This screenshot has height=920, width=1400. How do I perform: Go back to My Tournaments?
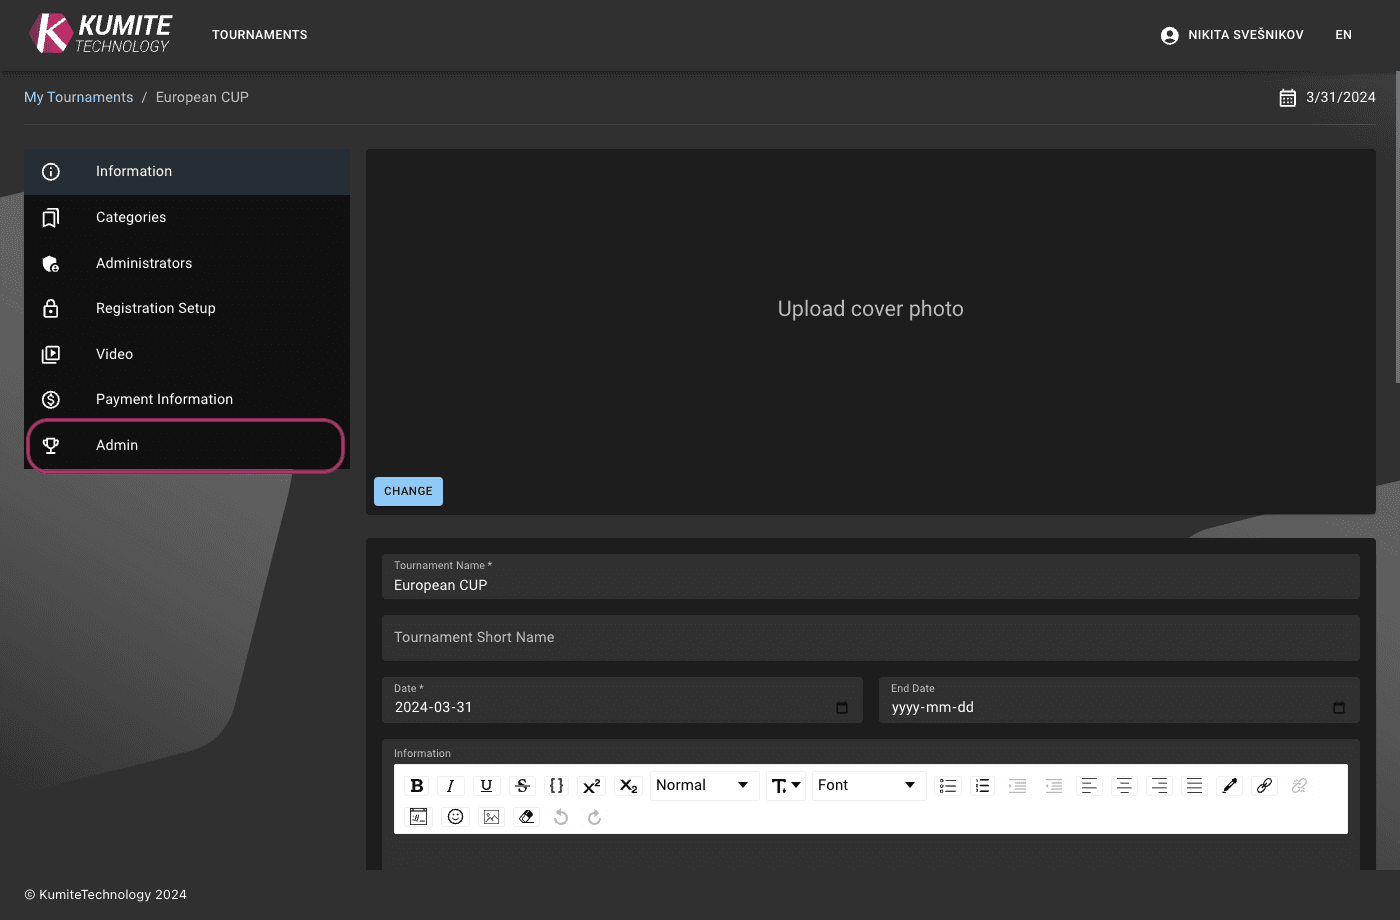coord(78,96)
